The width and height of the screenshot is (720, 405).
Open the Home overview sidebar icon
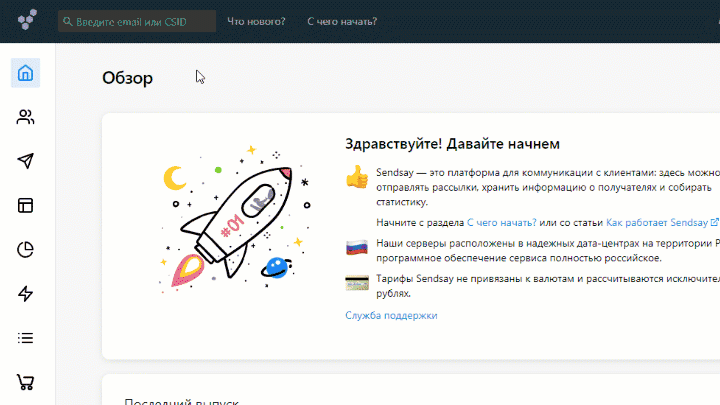[x=26, y=72]
